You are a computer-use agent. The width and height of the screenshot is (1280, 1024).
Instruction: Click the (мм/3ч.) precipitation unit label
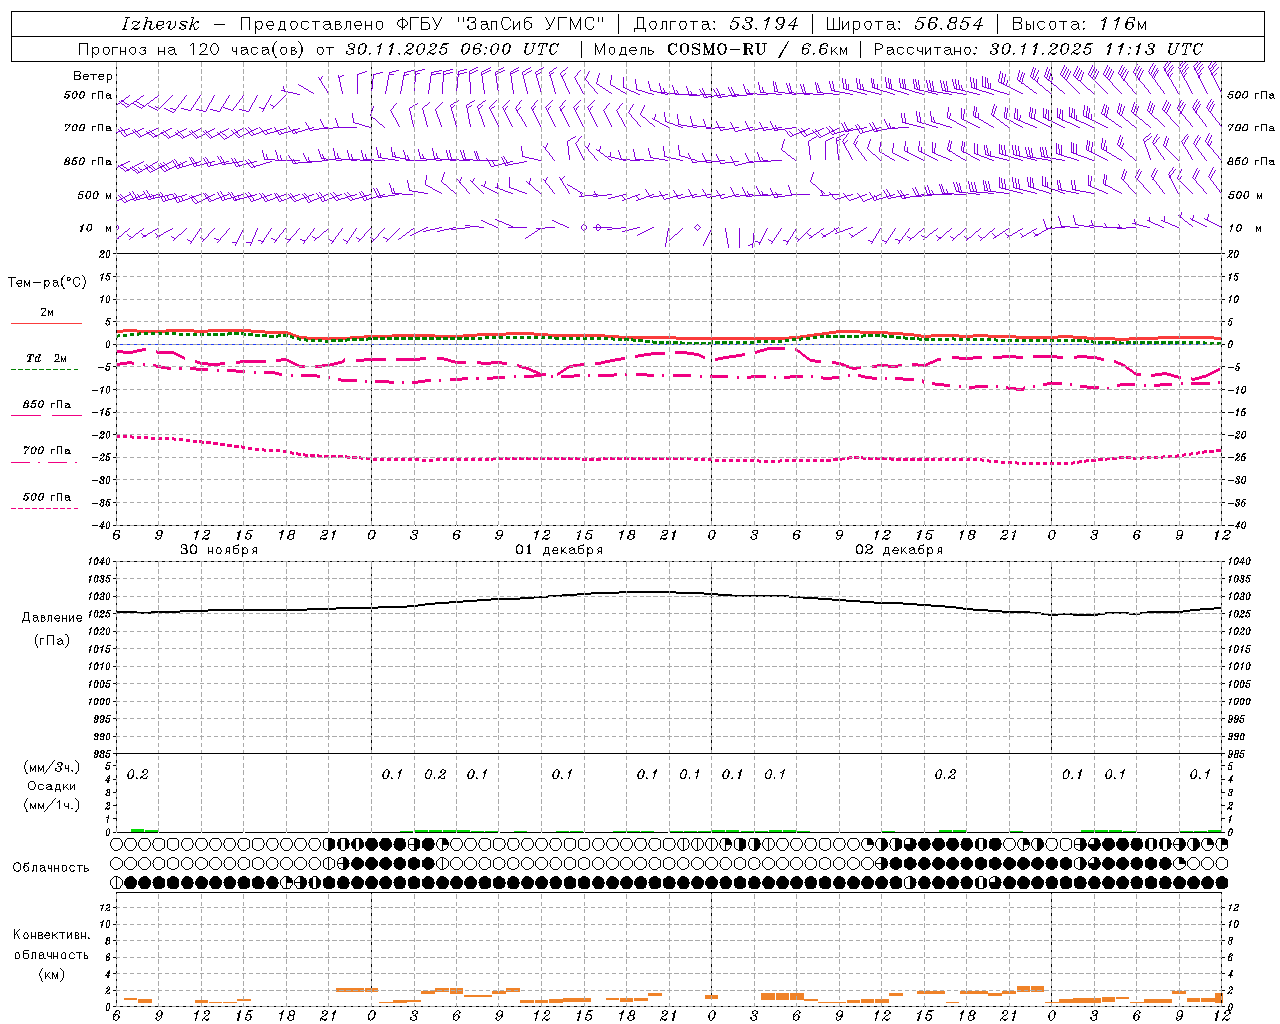[x=52, y=767]
